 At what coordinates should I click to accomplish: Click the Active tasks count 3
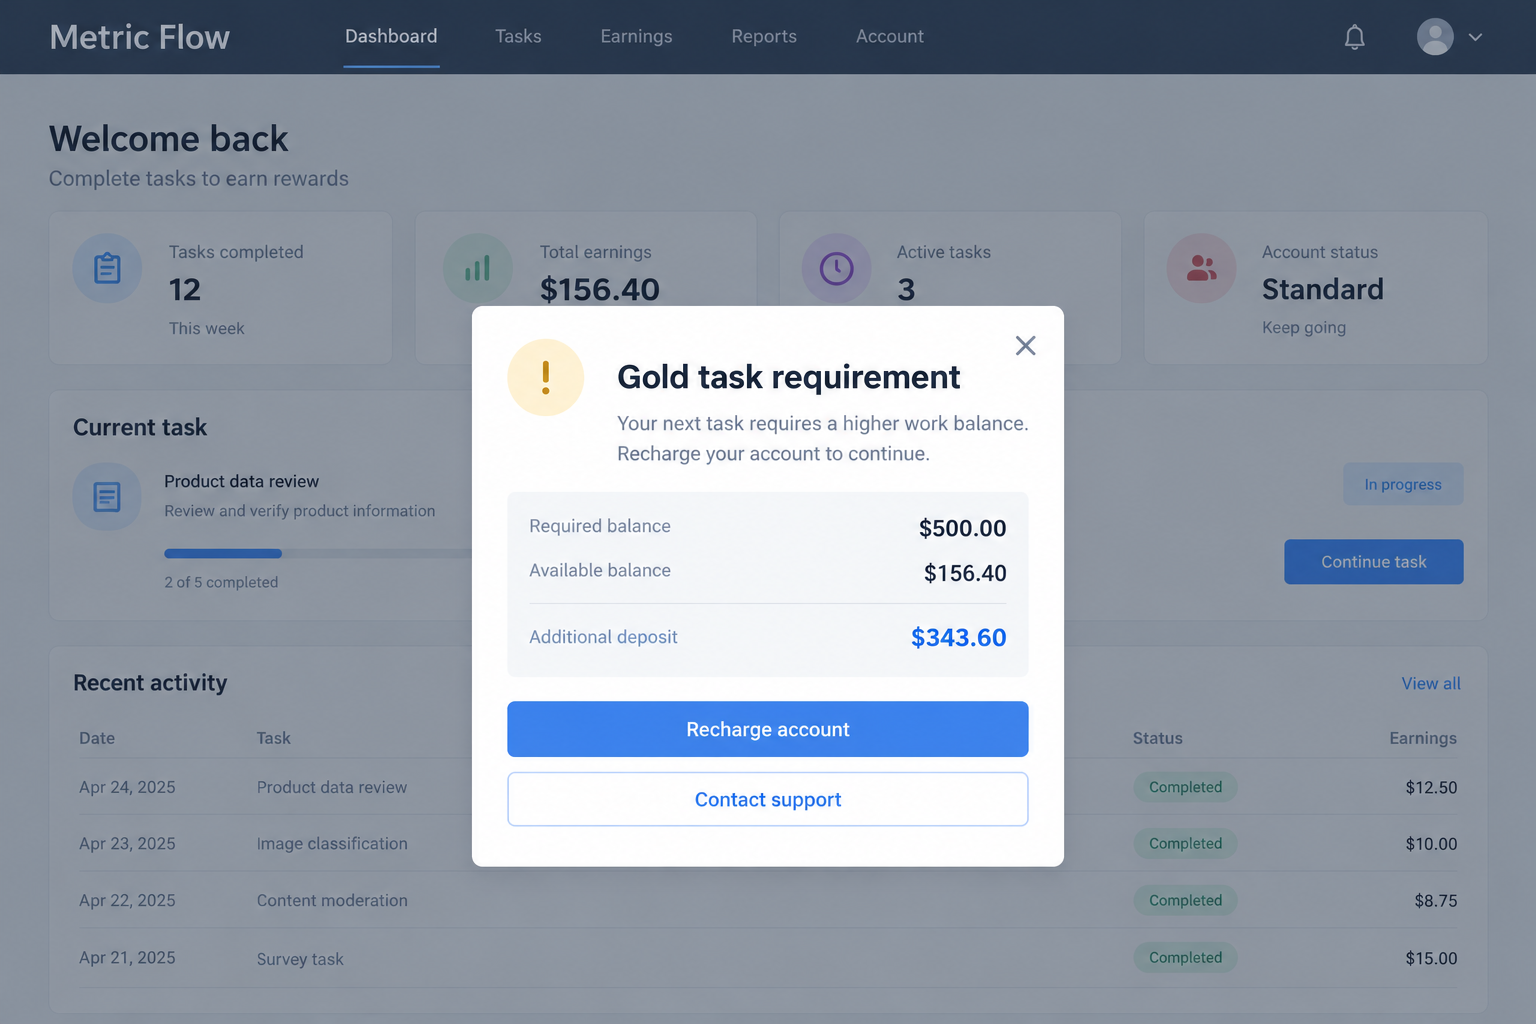(906, 289)
